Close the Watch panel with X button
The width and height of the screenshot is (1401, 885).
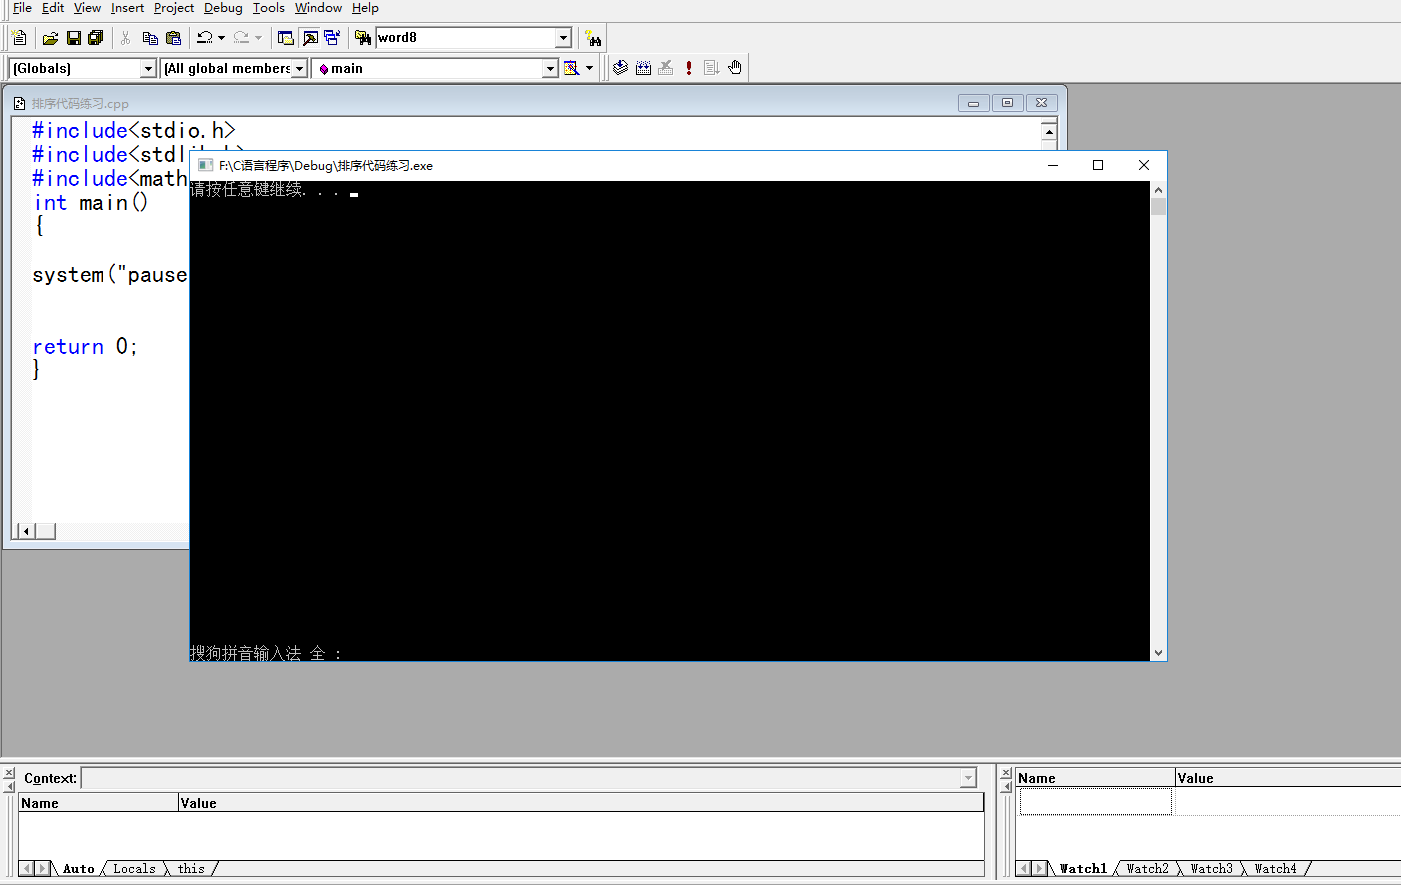coord(1006,773)
